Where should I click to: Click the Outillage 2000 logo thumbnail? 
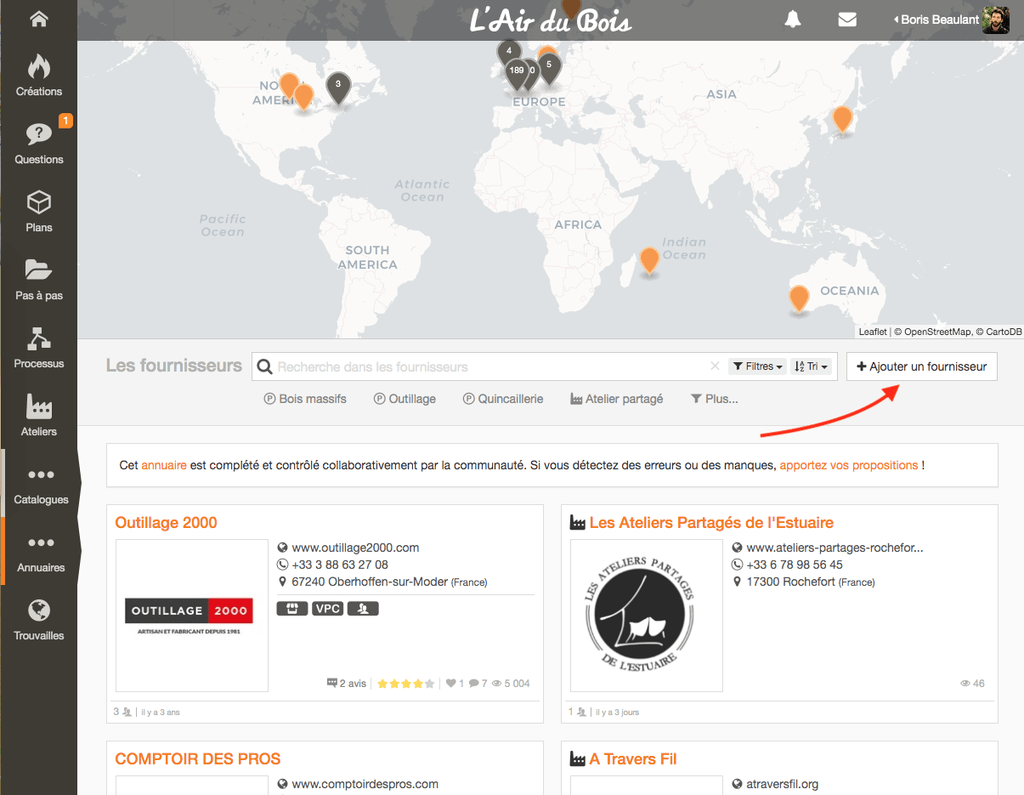pyautogui.click(x=192, y=615)
